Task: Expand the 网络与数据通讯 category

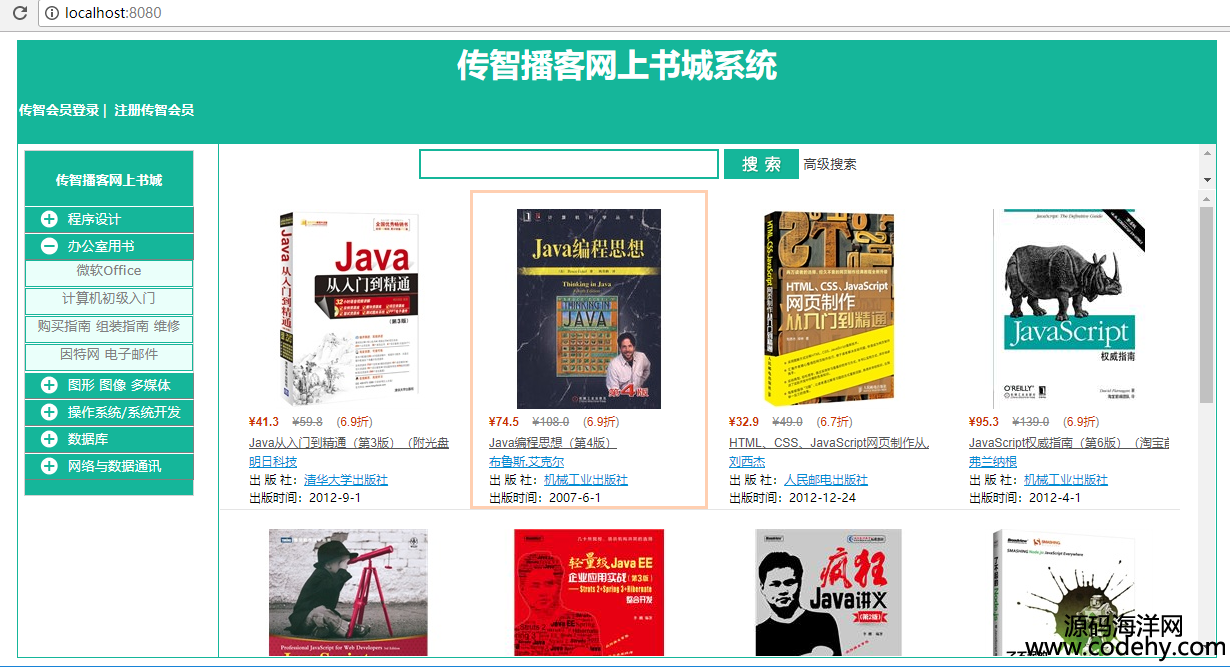Action: tap(109, 466)
